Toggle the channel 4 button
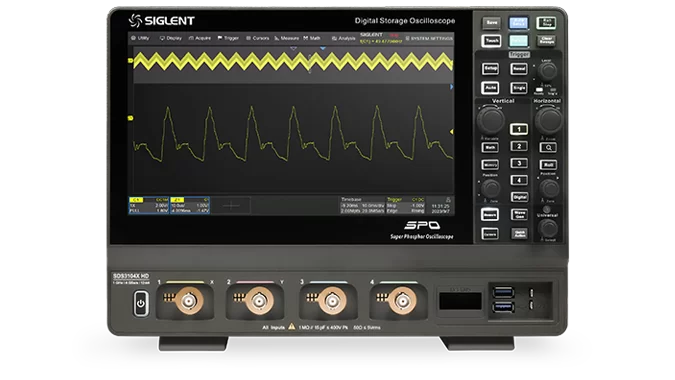 (x=519, y=180)
